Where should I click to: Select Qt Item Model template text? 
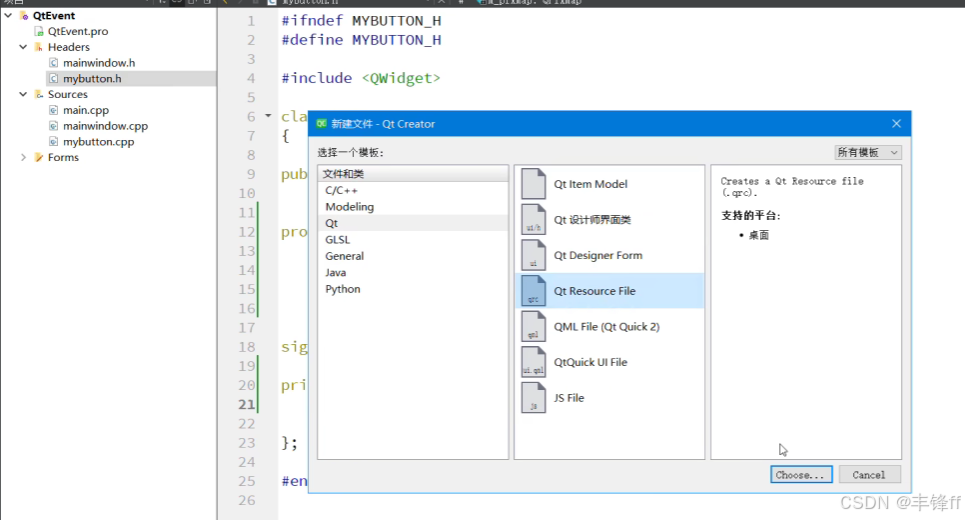(x=590, y=184)
